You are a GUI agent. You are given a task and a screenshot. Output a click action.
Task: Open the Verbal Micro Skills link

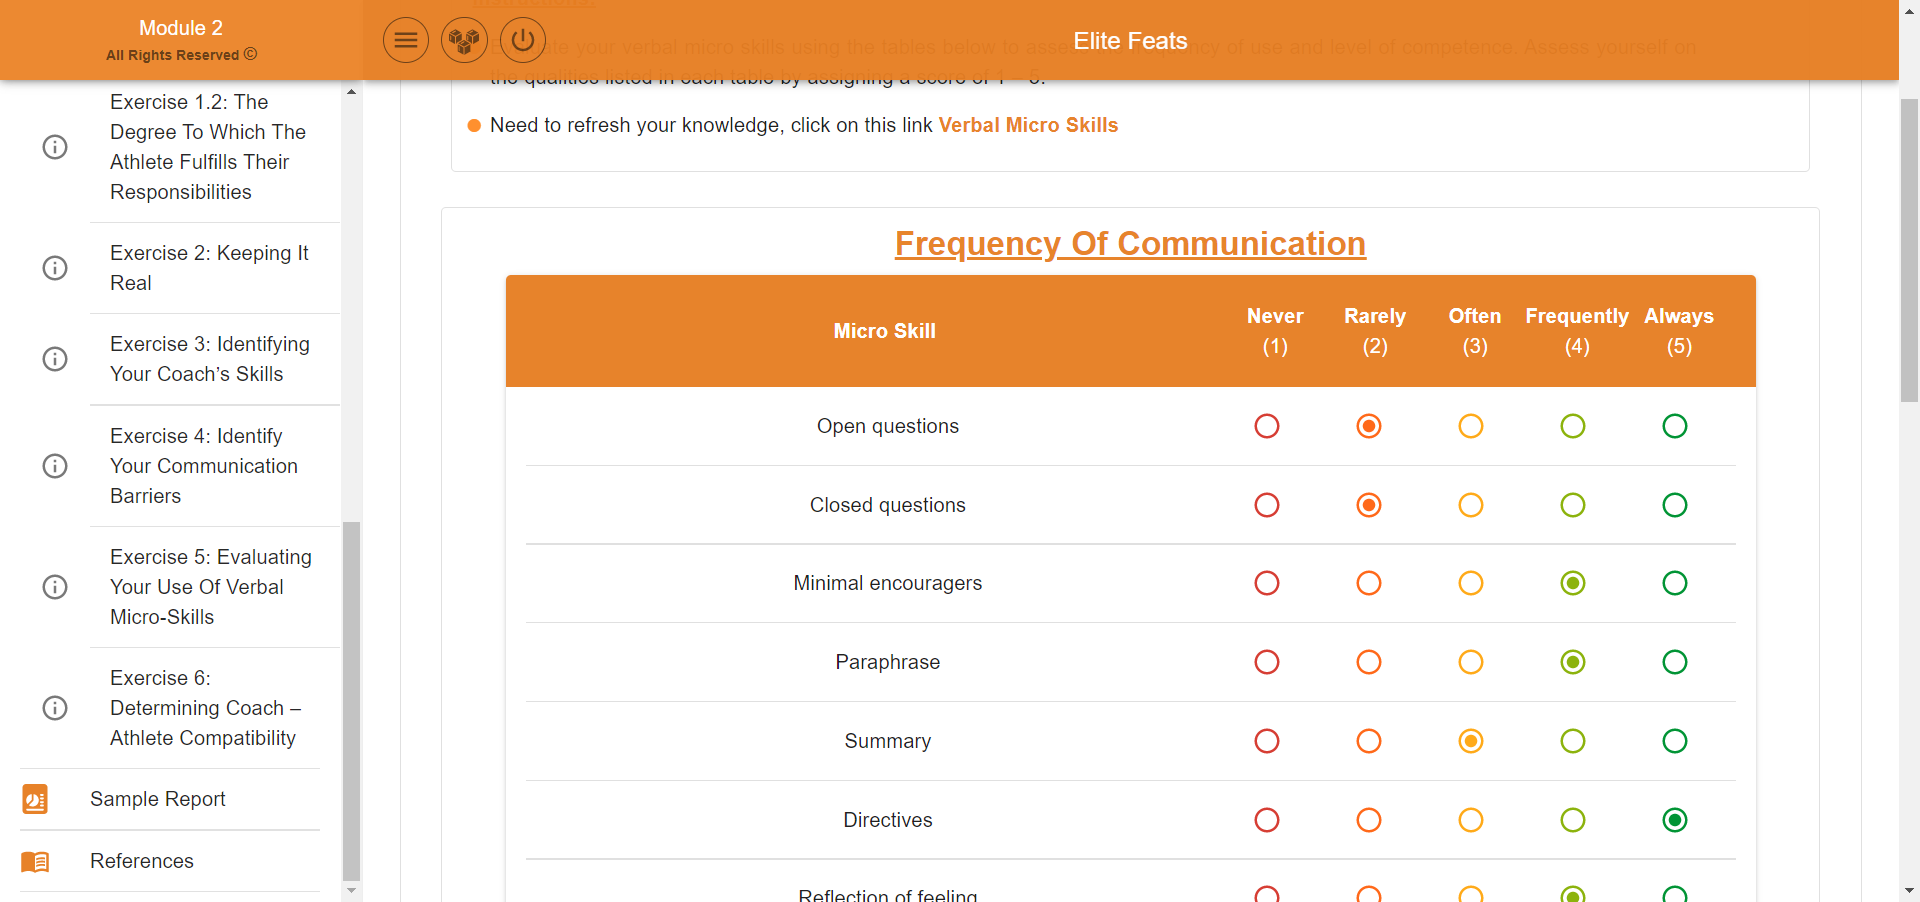(x=1028, y=125)
